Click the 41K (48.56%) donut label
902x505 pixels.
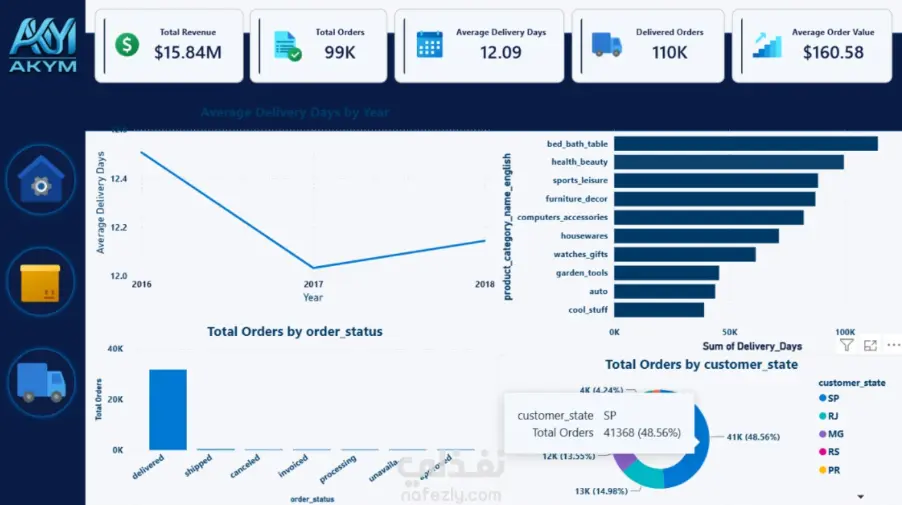(x=753, y=437)
